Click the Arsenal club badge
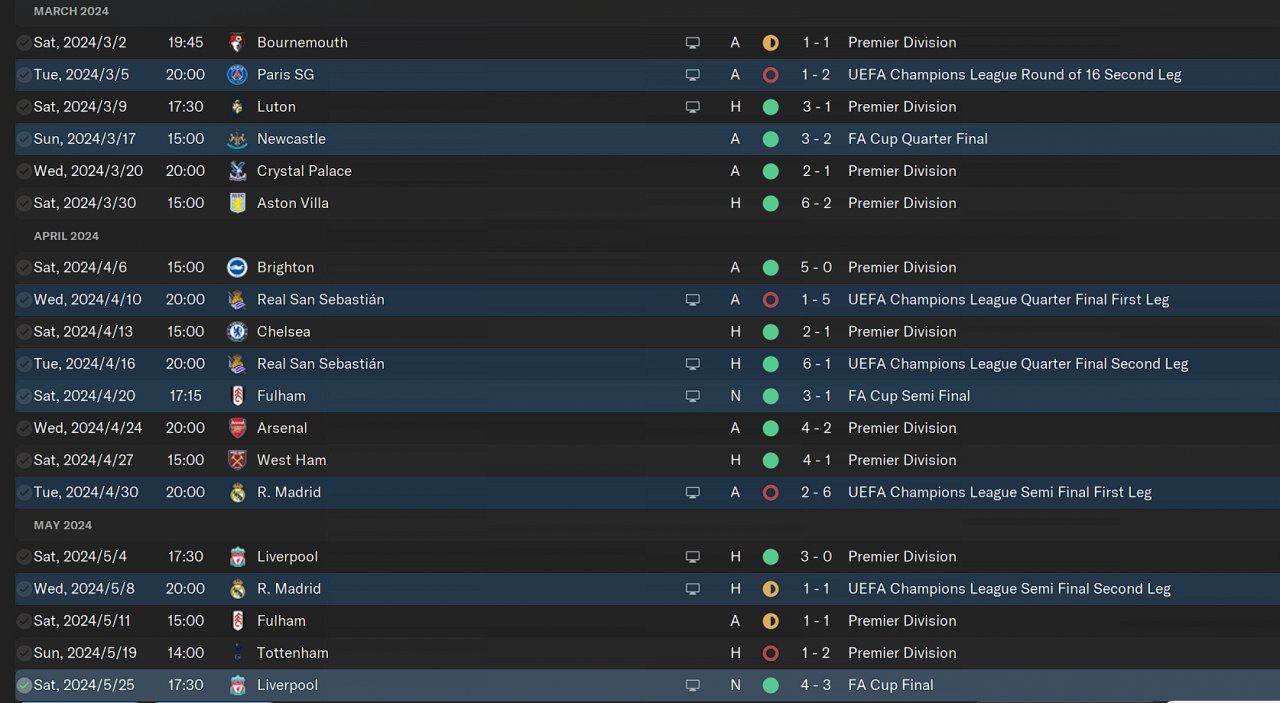The image size is (1280, 703). click(x=237, y=428)
